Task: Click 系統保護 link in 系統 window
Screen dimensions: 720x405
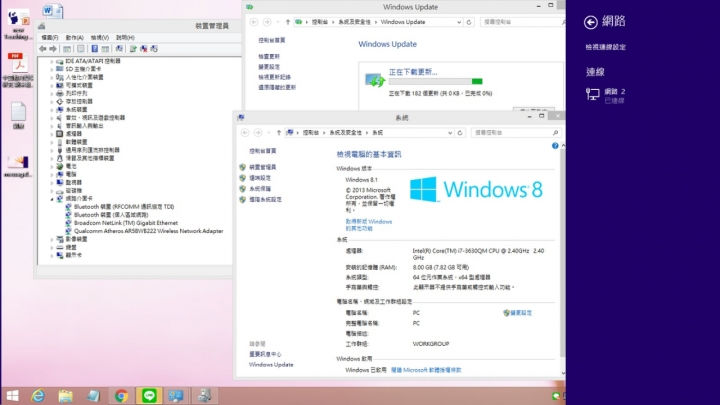Action: 260,189
